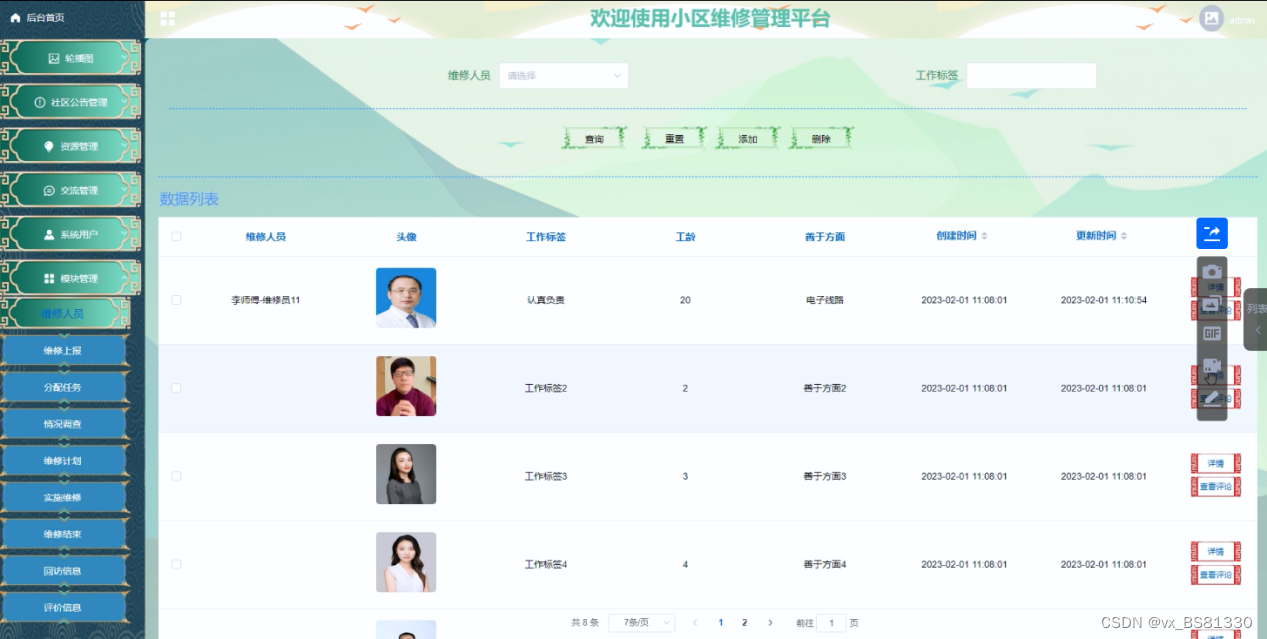
Task: Click the person icon in 系统用户
Action: 49,234
